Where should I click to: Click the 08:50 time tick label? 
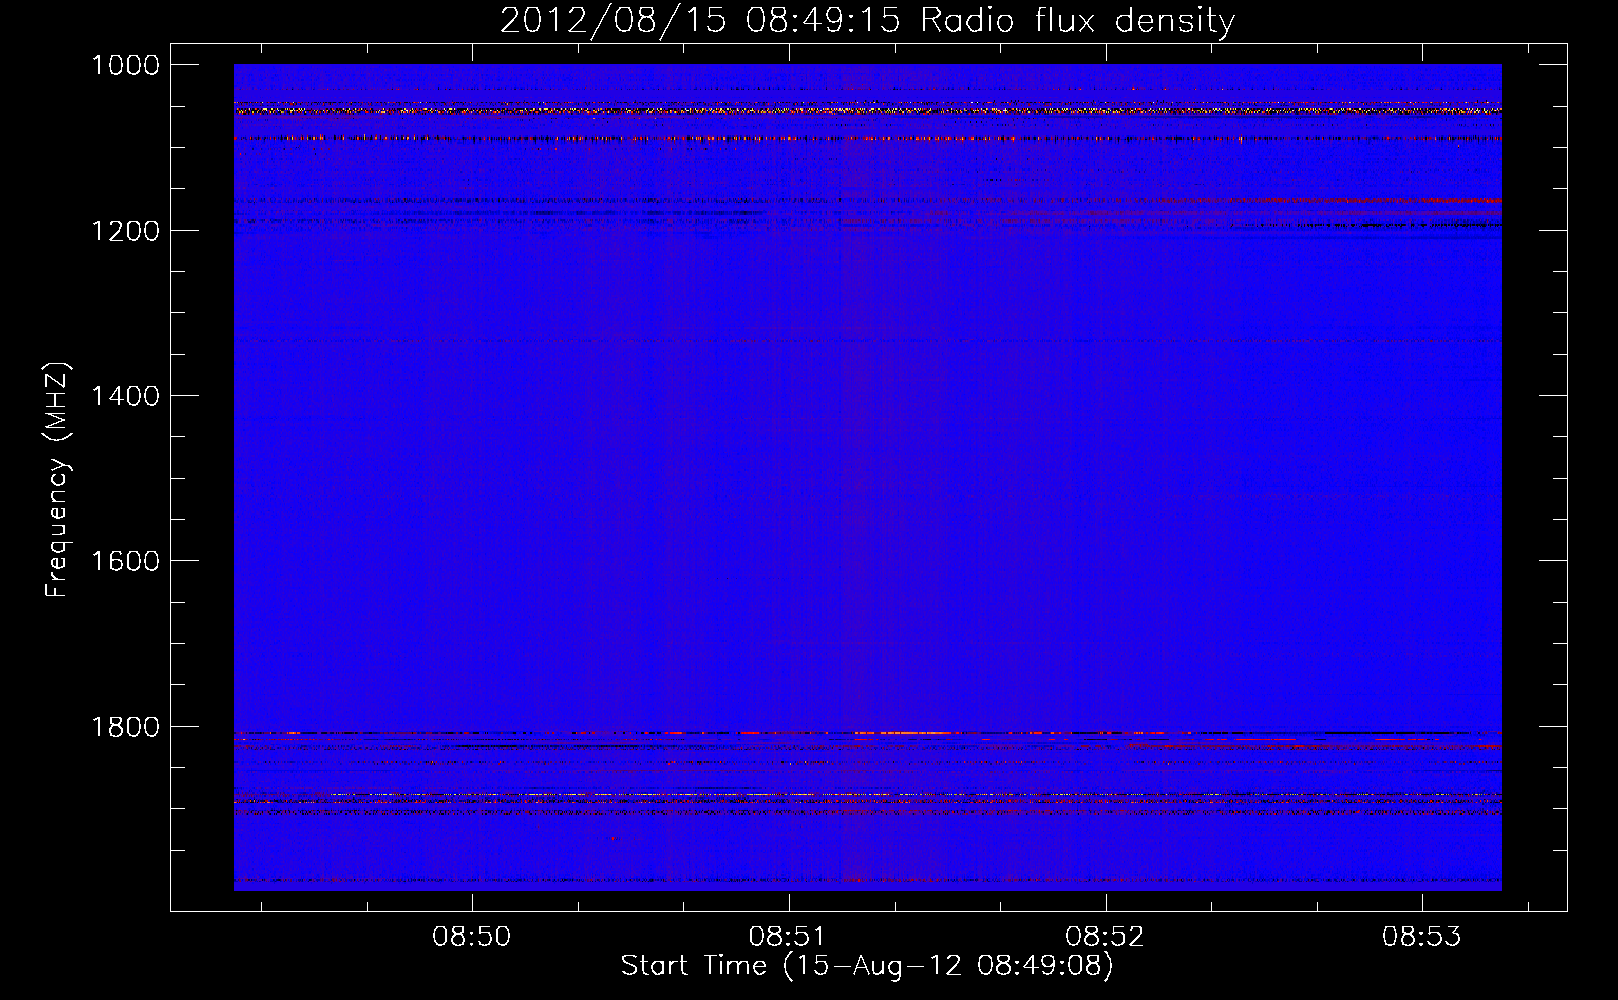tap(471, 936)
